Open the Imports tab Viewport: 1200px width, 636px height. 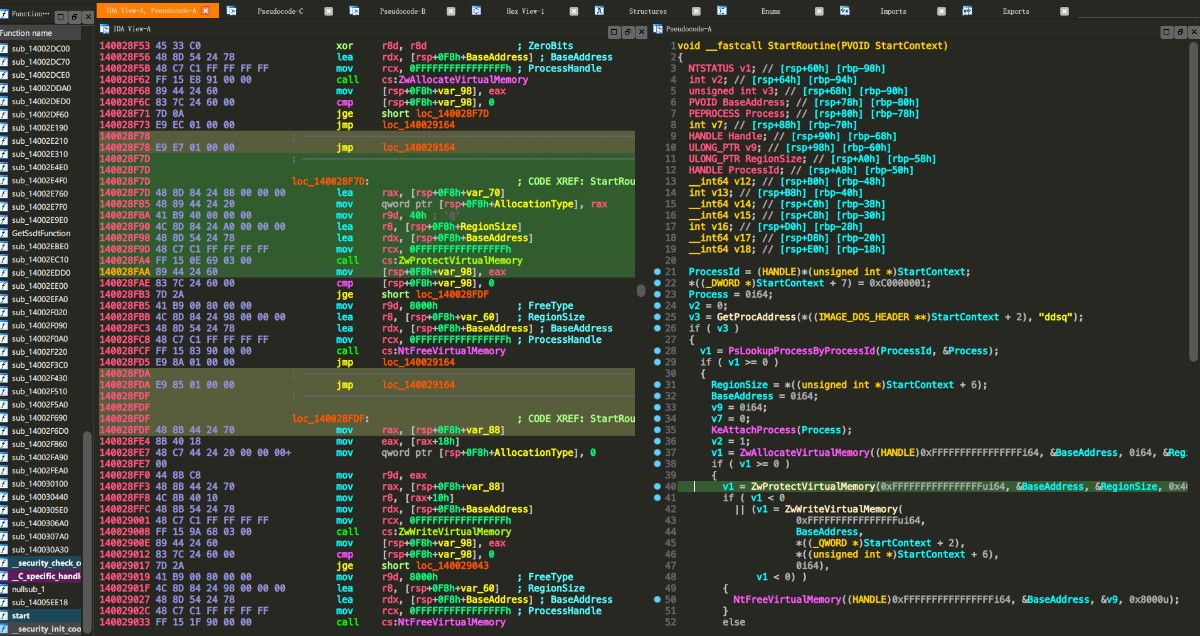click(x=893, y=10)
